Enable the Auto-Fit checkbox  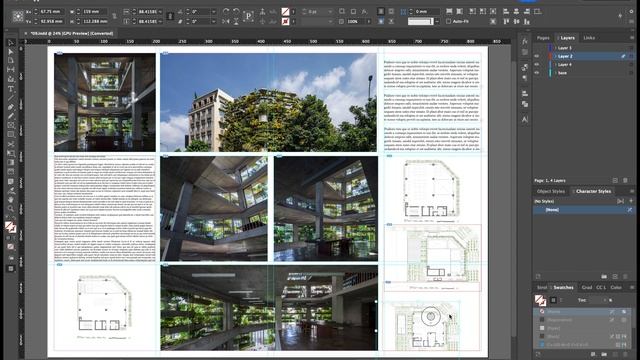point(448,21)
